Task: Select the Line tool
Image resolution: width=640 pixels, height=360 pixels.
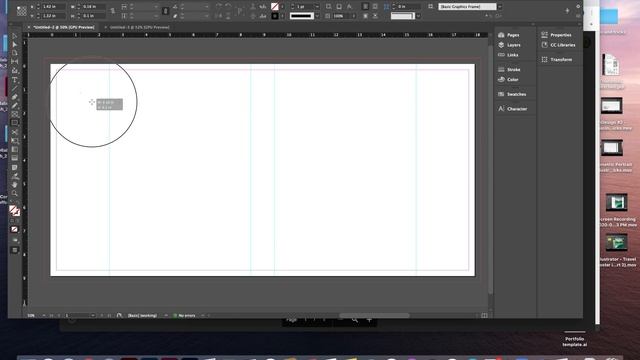Action: tap(15, 89)
